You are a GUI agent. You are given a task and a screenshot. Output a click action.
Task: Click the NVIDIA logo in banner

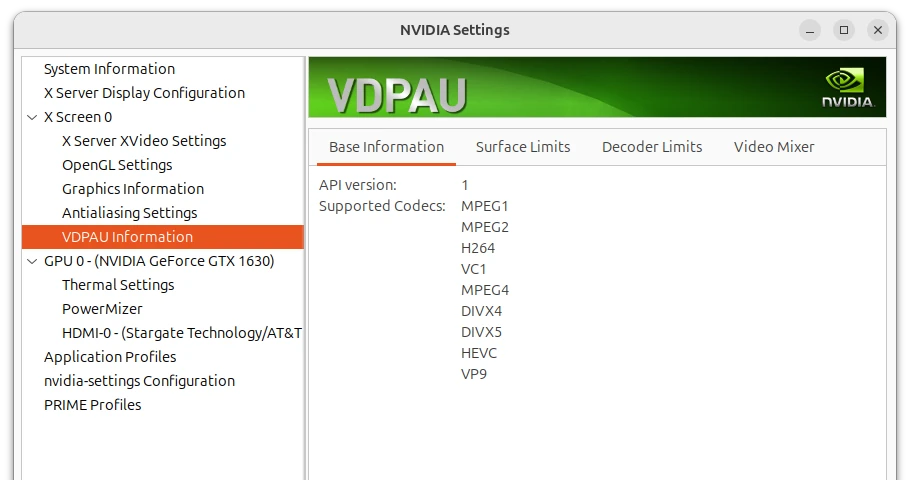(x=847, y=88)
